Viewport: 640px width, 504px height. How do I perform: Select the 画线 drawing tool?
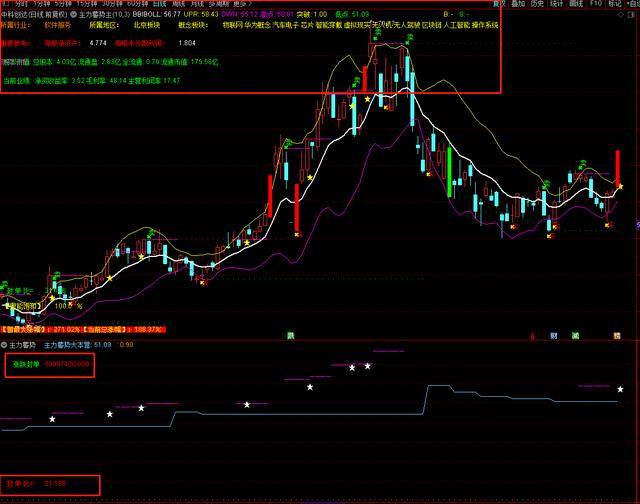584,4
